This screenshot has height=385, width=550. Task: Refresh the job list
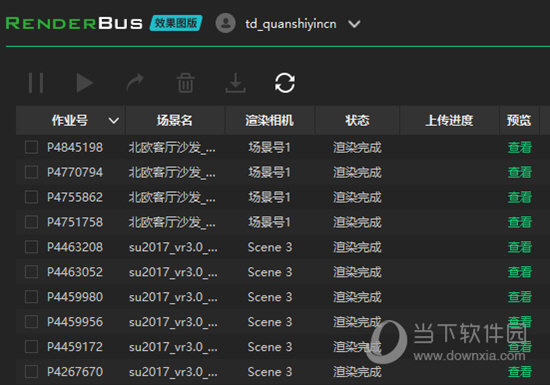click(284, 83)
